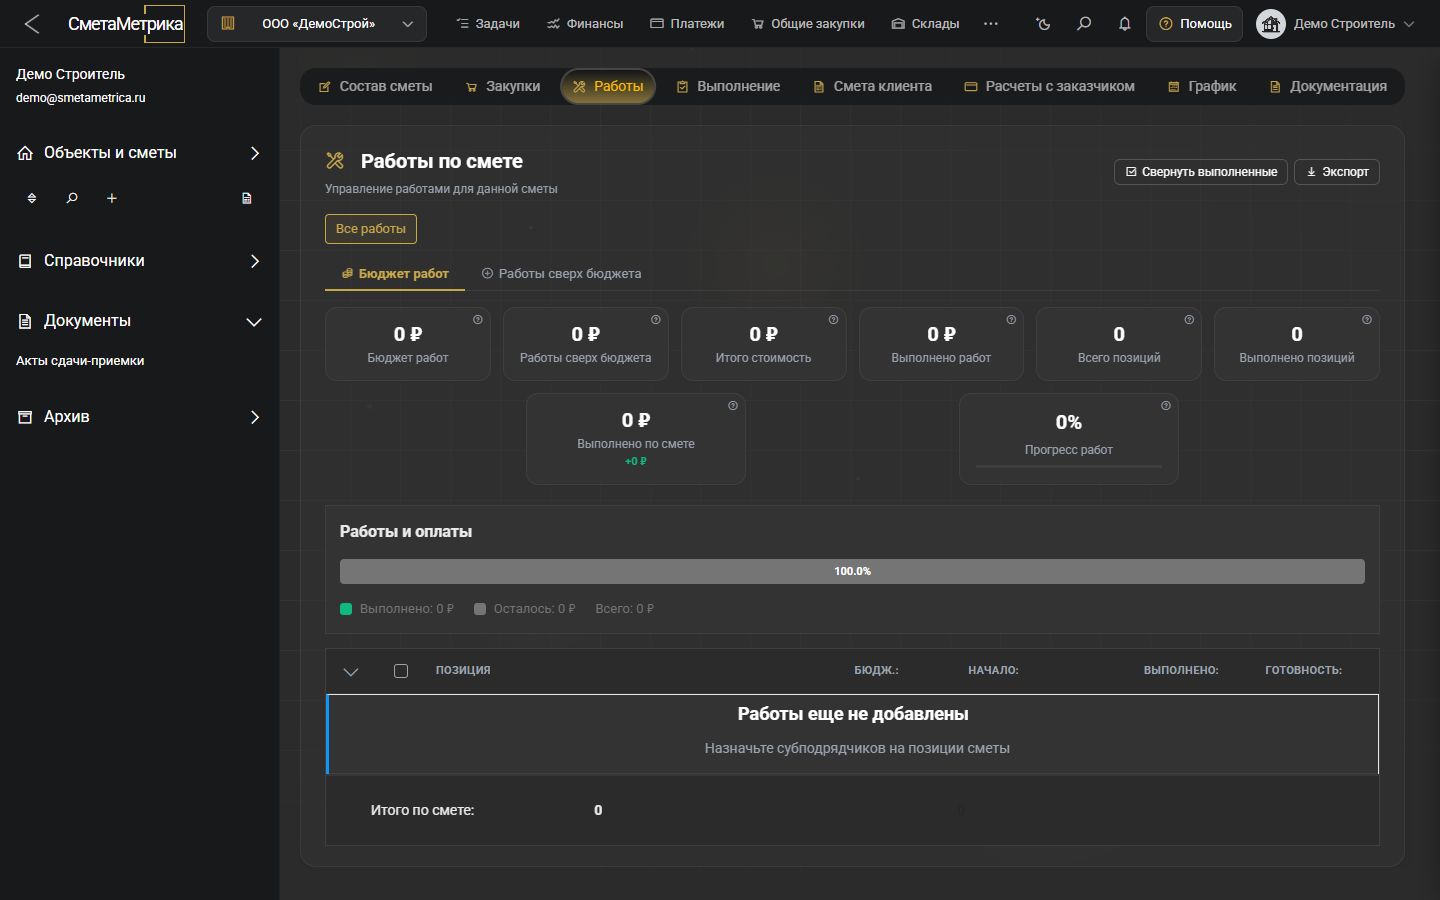Add new object with sidebar plus icon
The height and width of the screenshot is (900, 1440).
(x=112, y=198)
